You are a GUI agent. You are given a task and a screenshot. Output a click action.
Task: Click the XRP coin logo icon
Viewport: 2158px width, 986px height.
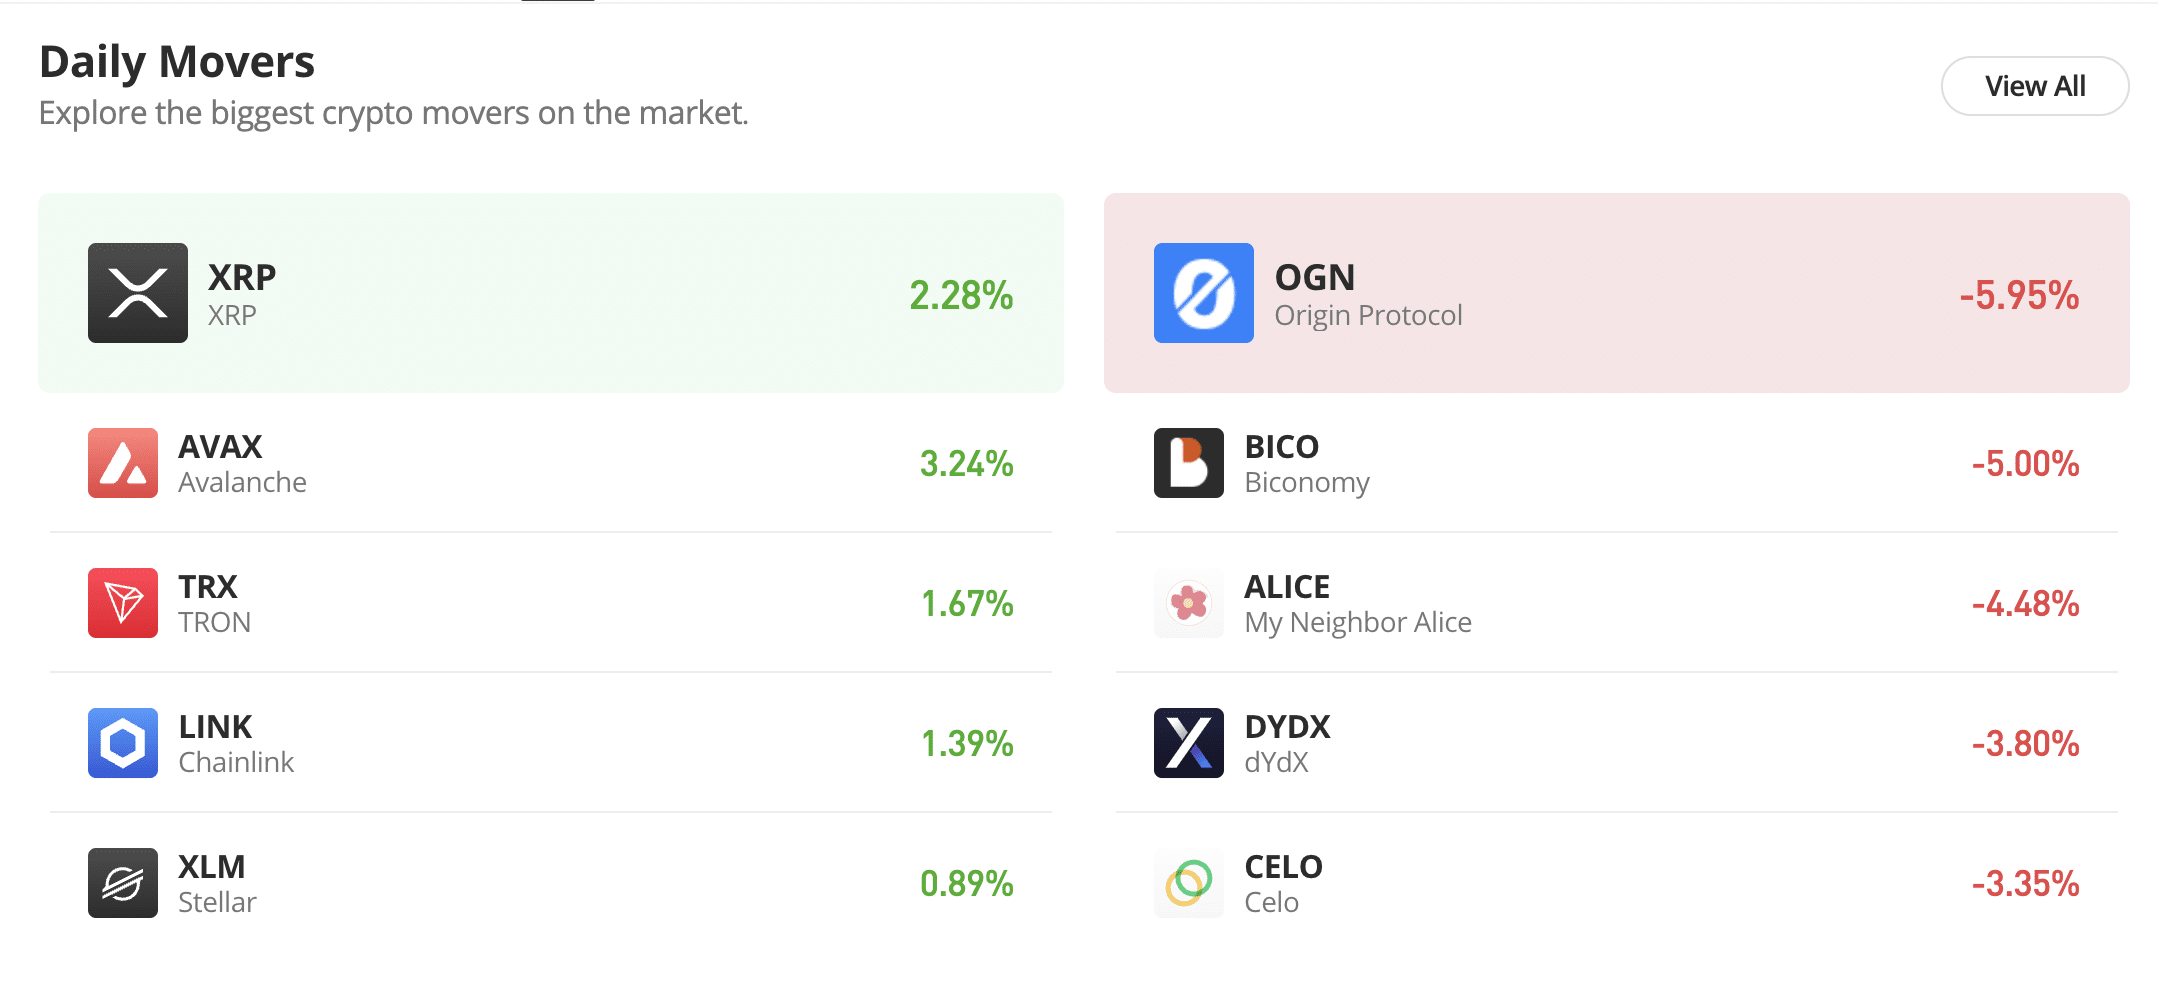click(138, 293)
